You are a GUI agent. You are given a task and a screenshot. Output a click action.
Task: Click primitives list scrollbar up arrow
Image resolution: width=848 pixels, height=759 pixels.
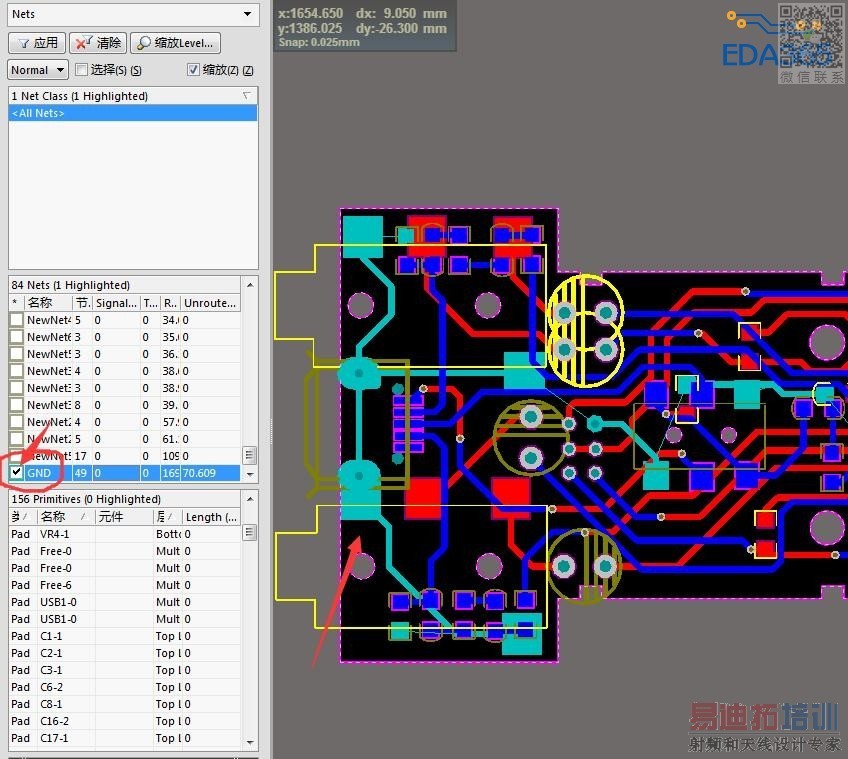click(250, 499)
